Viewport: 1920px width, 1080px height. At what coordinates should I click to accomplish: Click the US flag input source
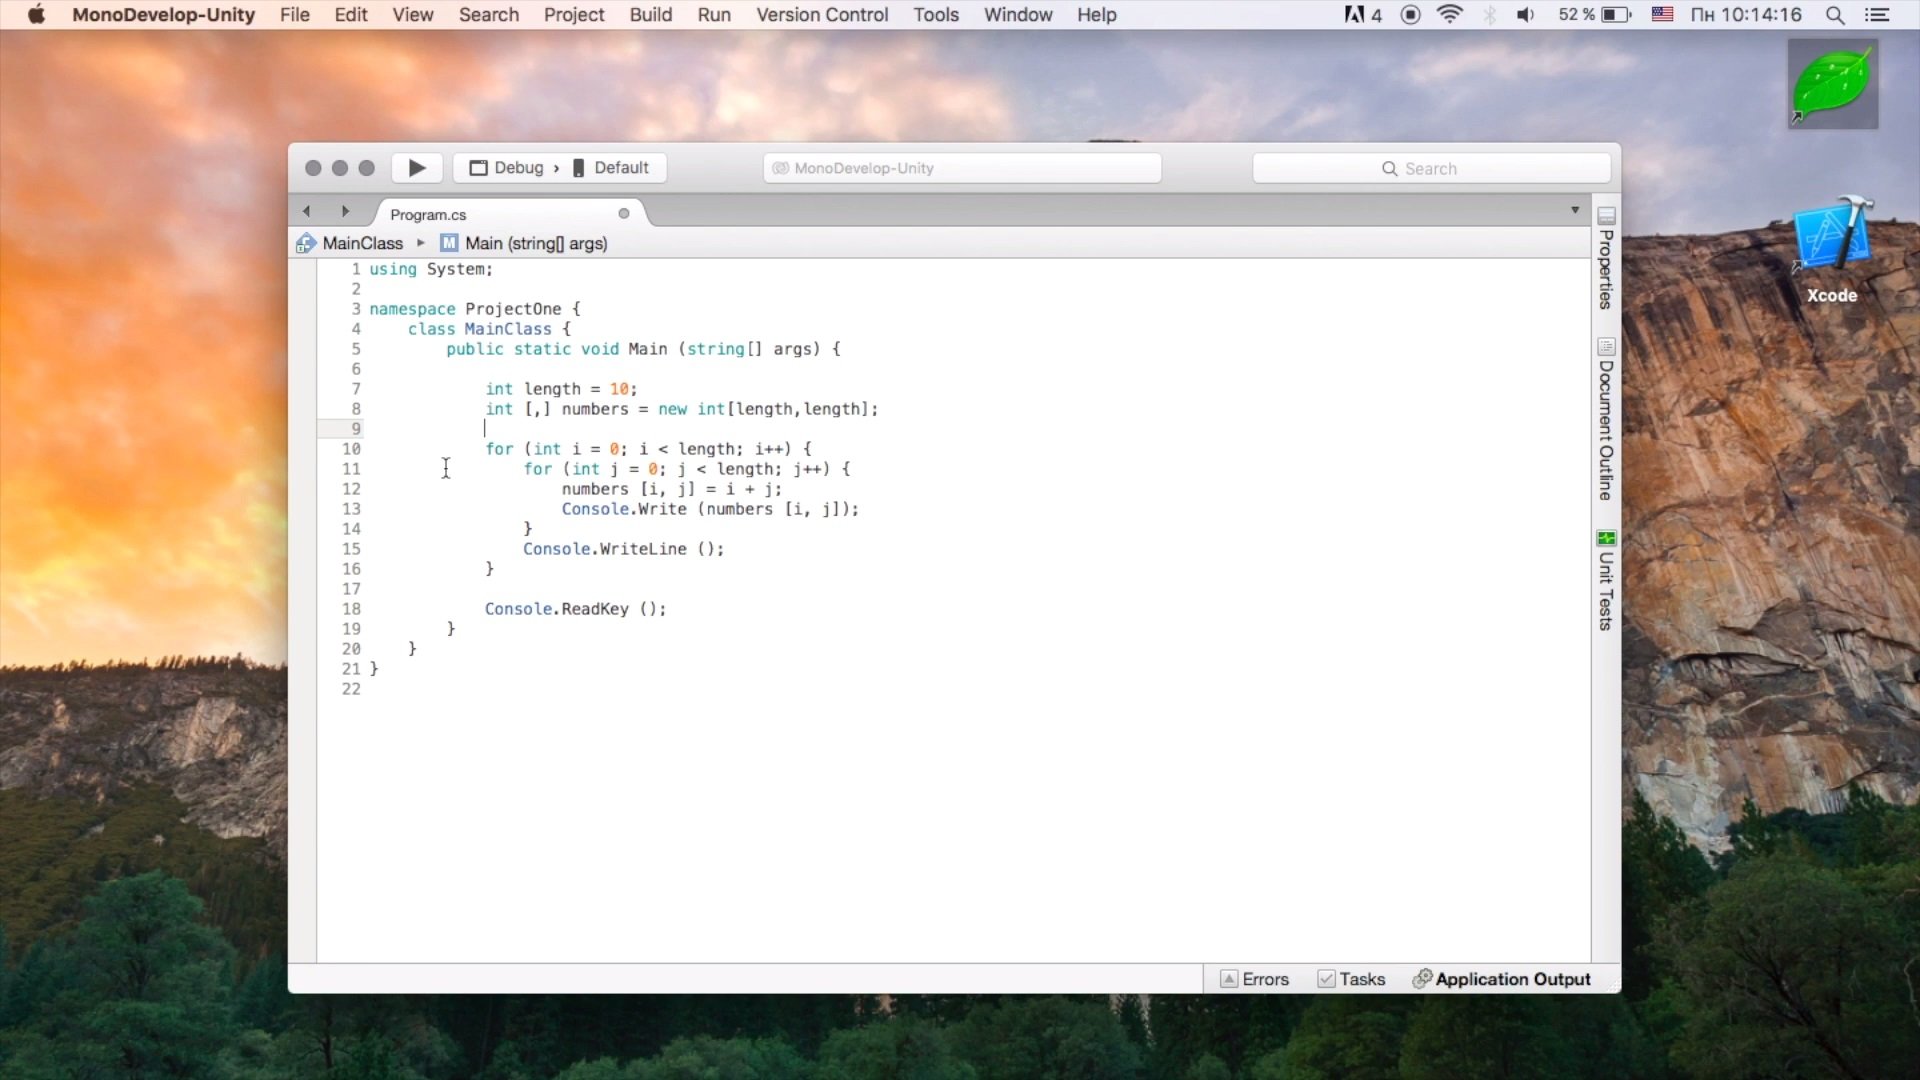(x=1662, y=15)
